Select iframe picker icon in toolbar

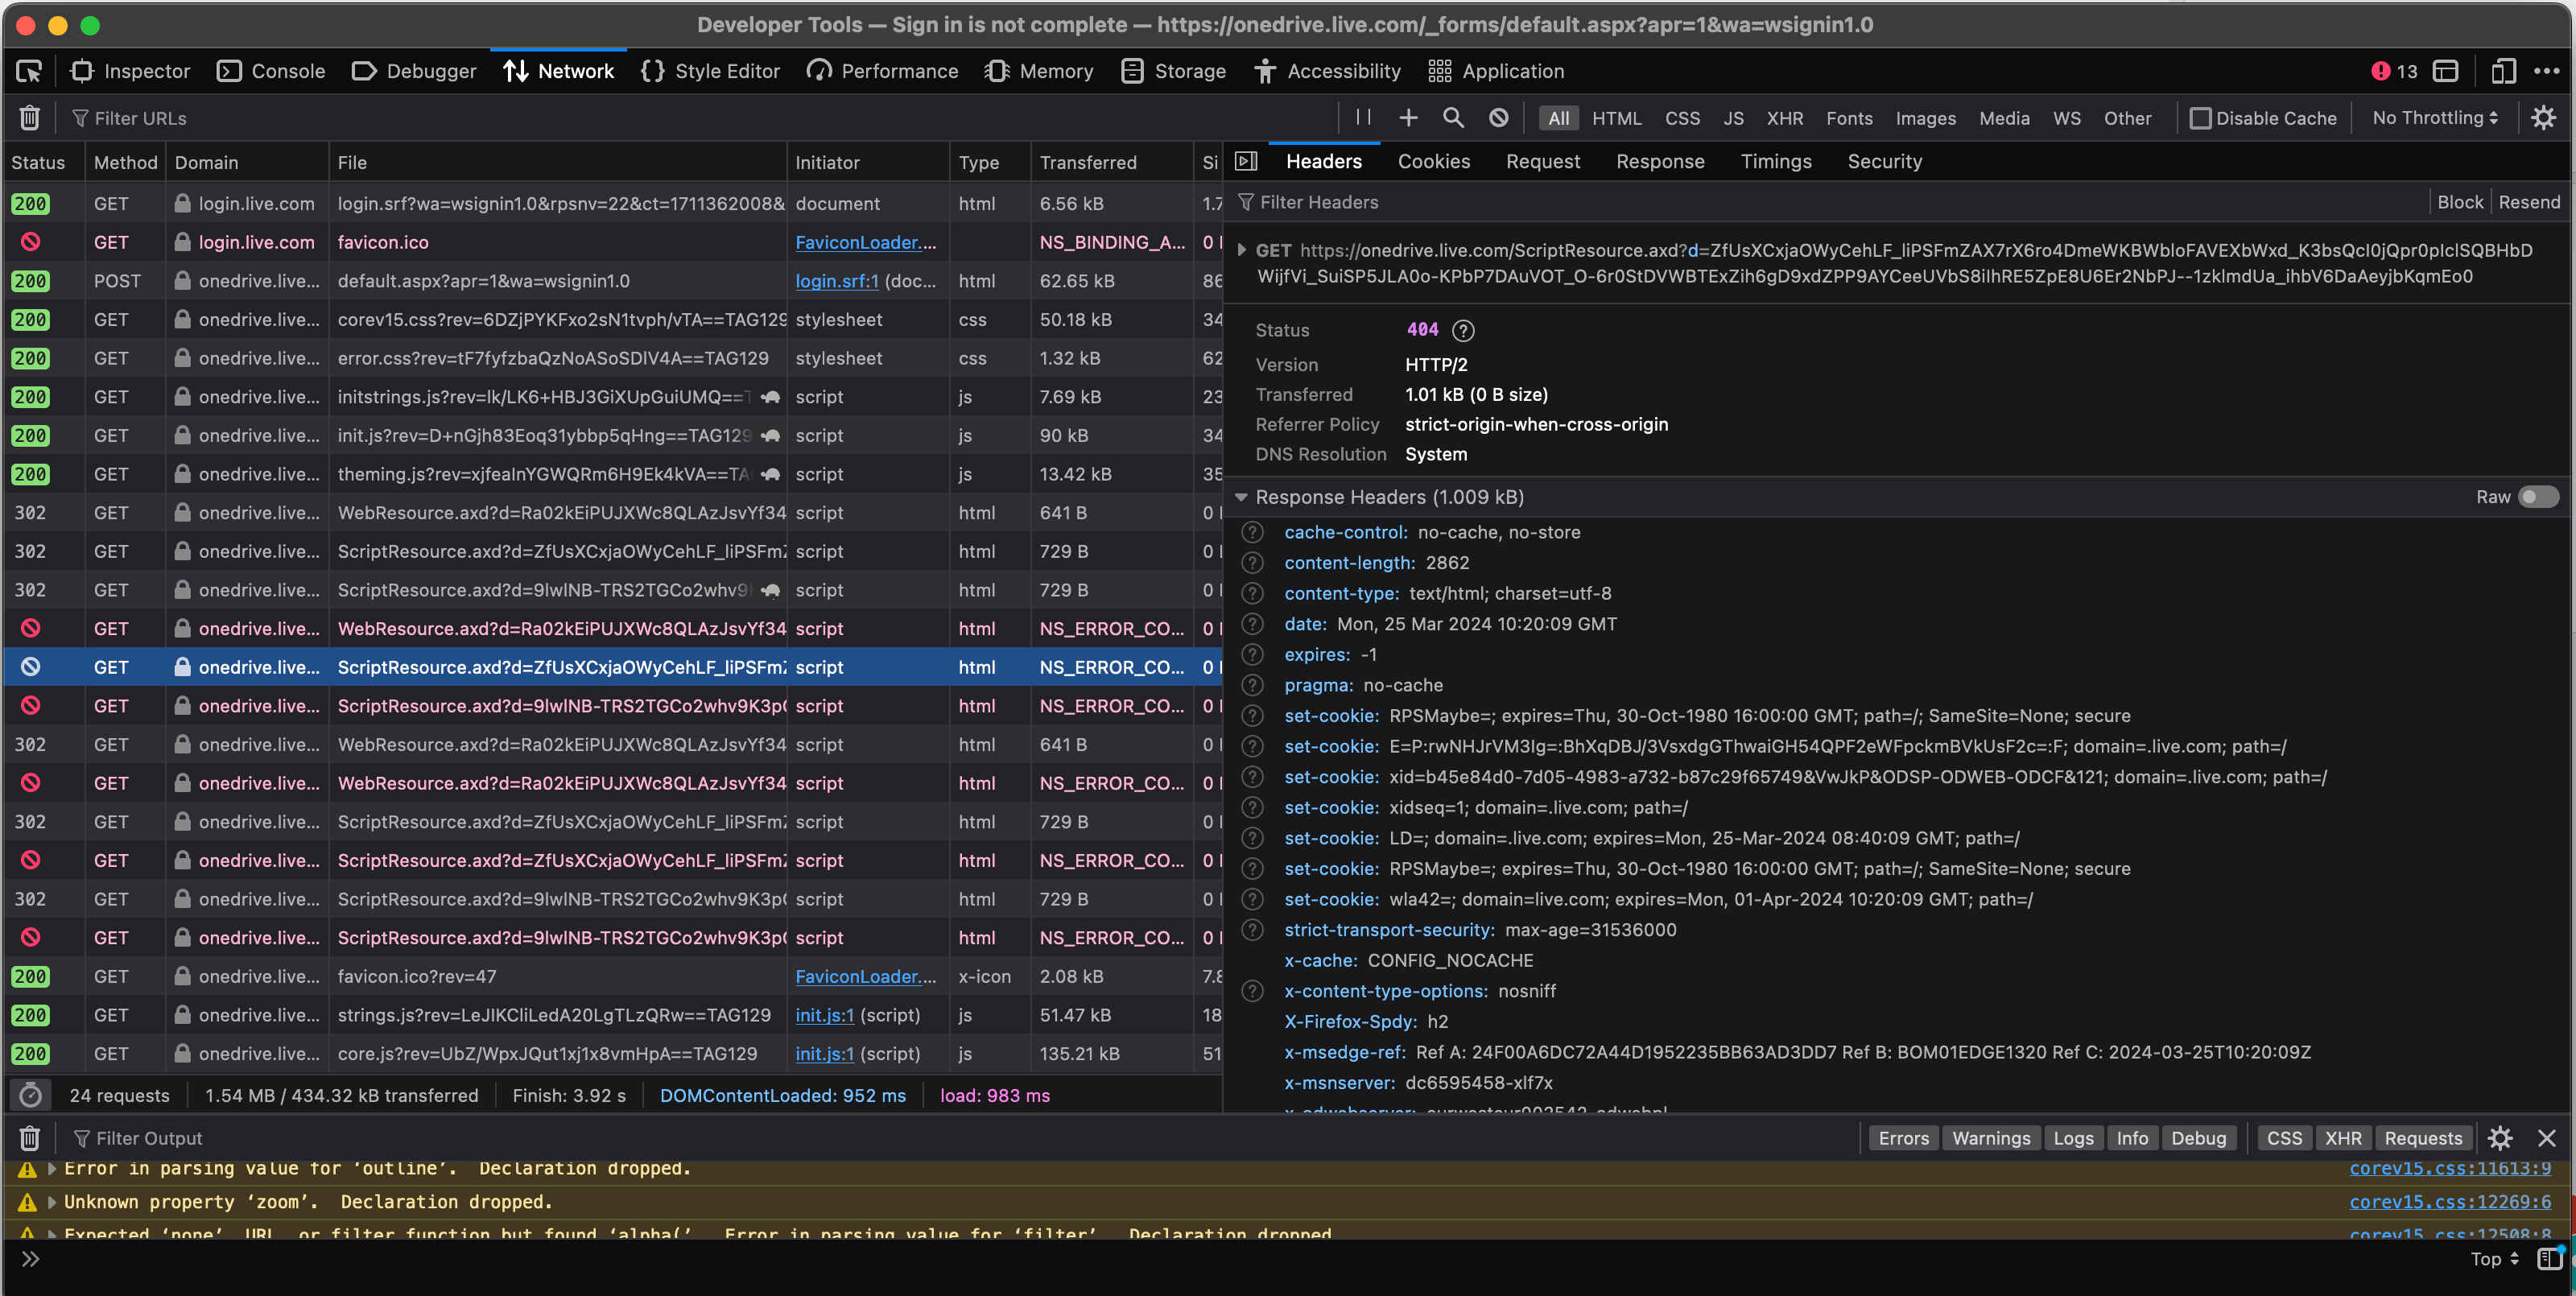point(2445,71)
